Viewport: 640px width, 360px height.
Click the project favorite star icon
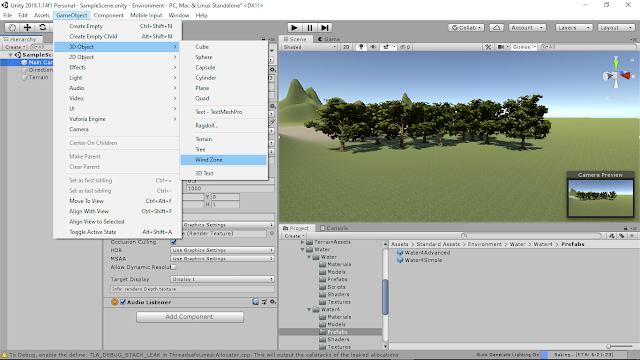point(632,236)
